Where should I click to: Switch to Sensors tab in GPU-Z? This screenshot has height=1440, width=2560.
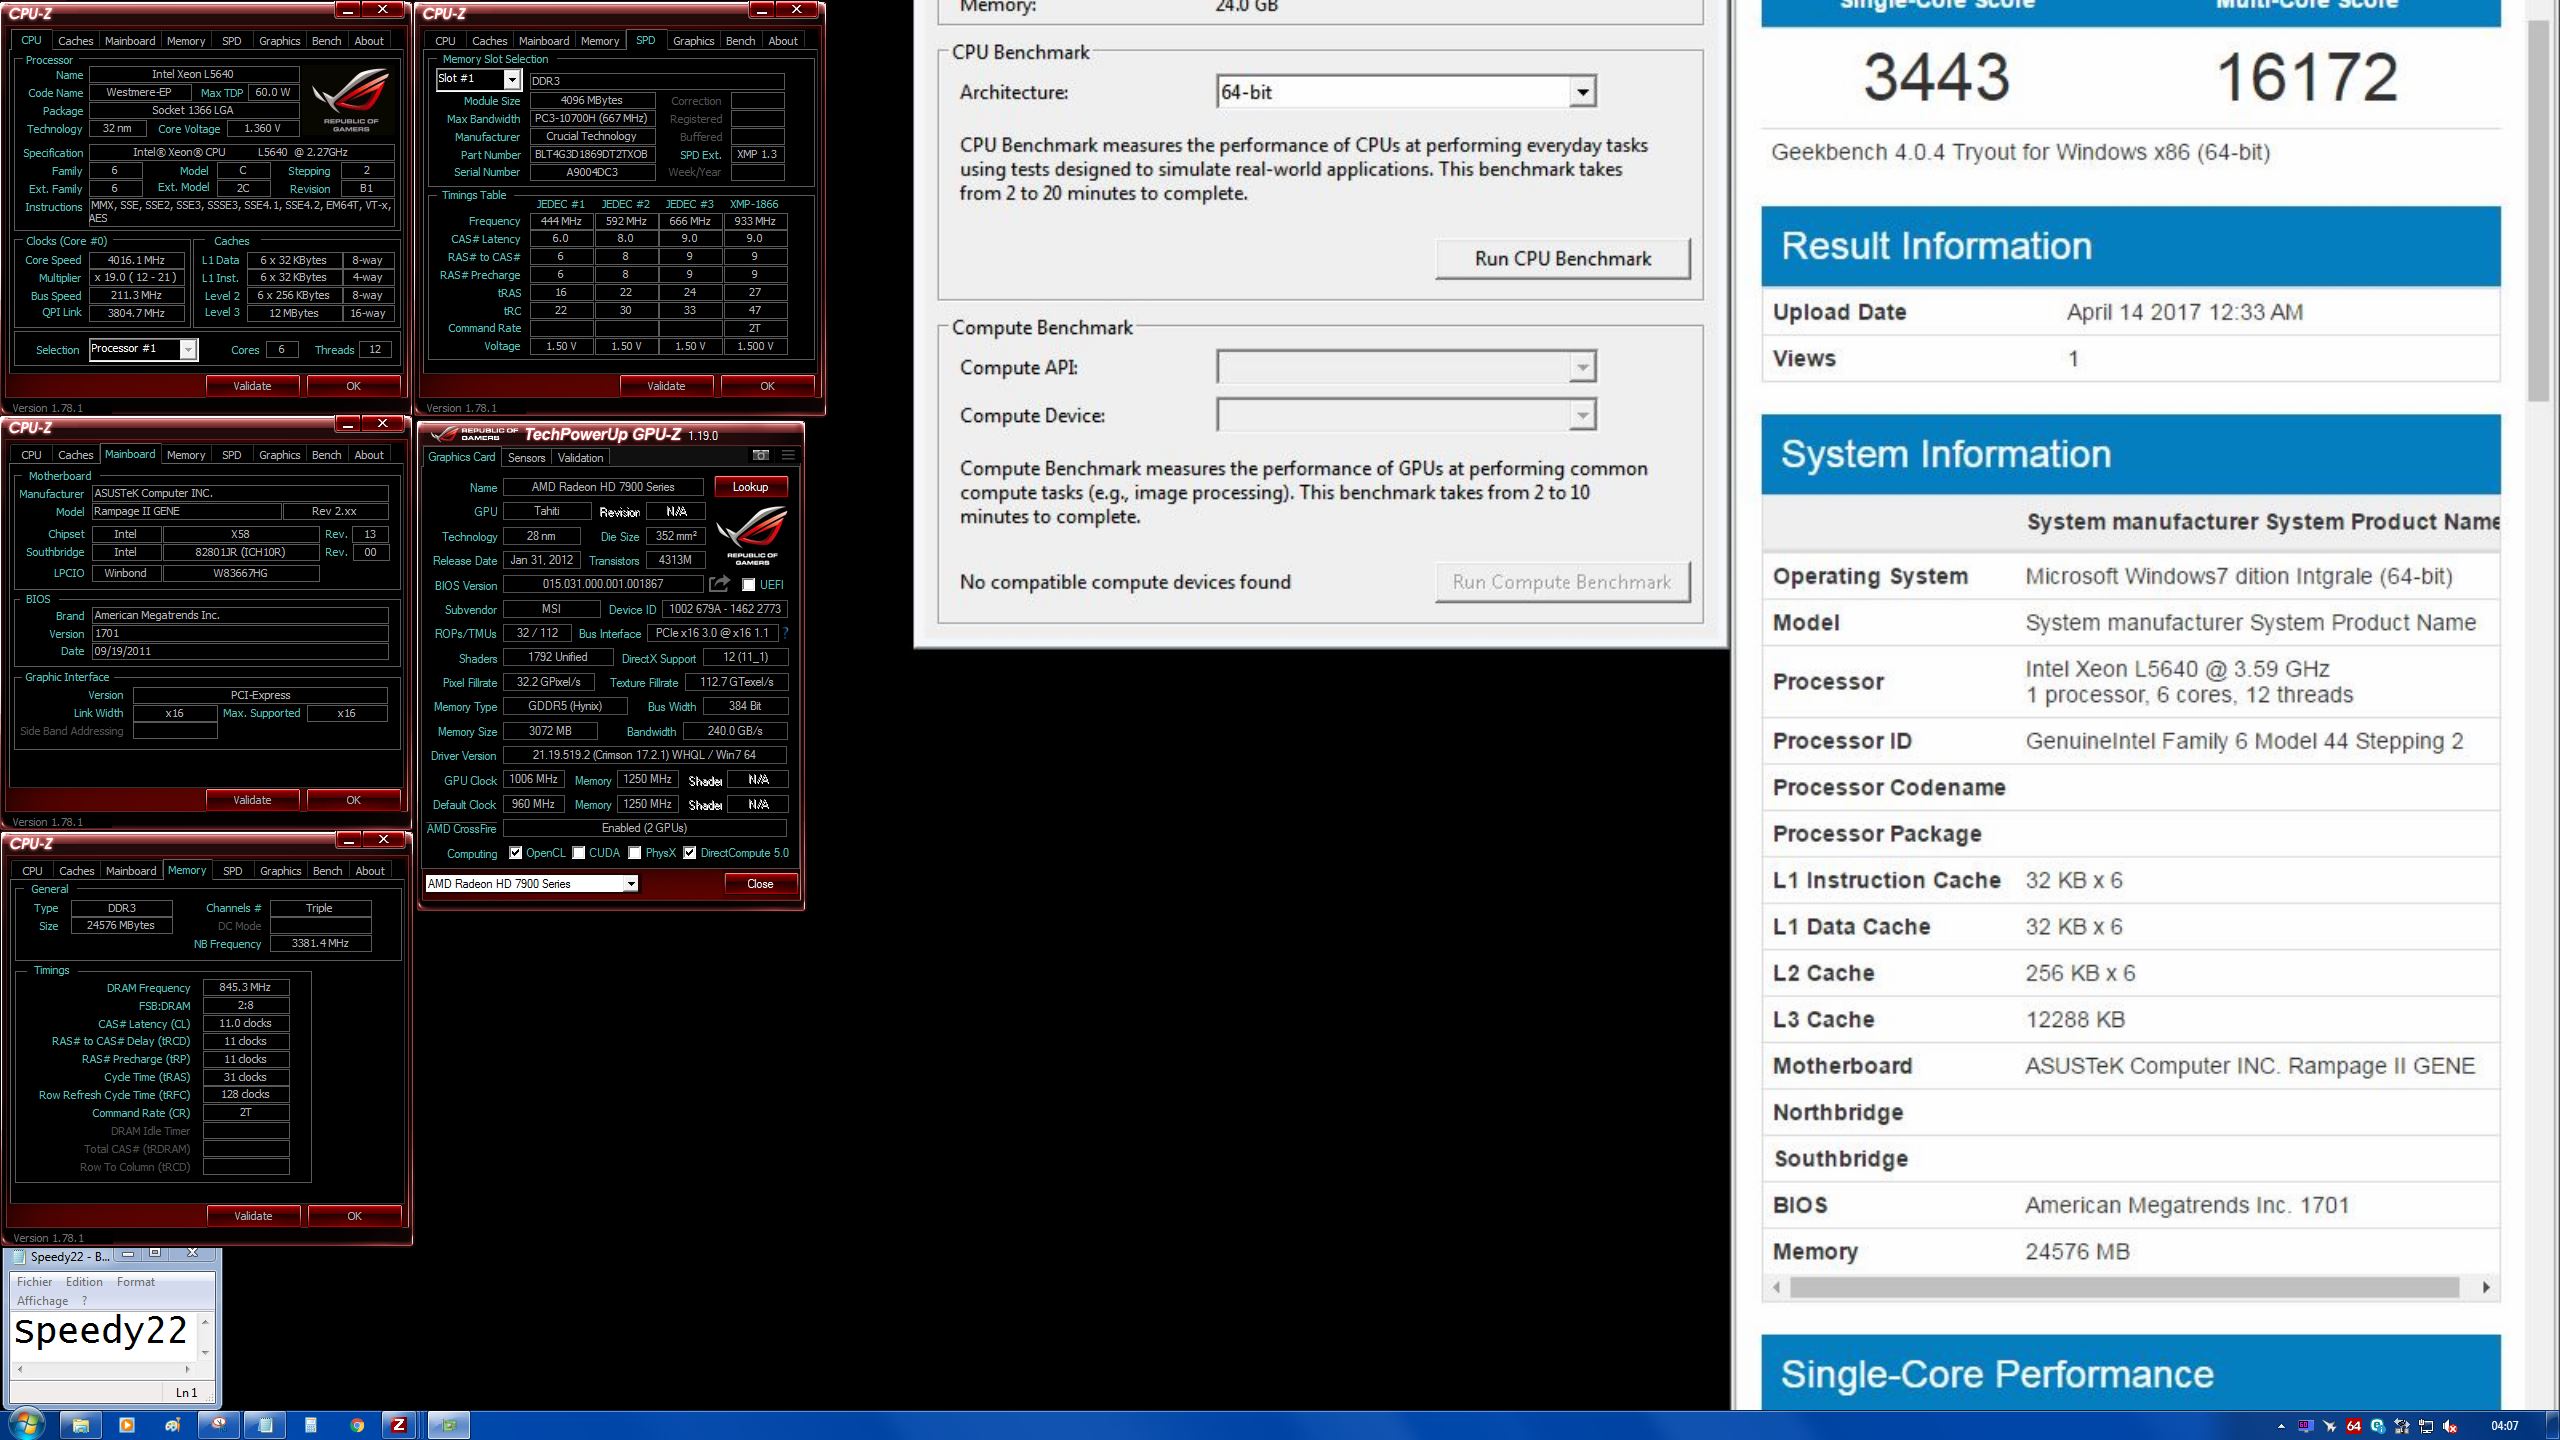pos(526,458)
